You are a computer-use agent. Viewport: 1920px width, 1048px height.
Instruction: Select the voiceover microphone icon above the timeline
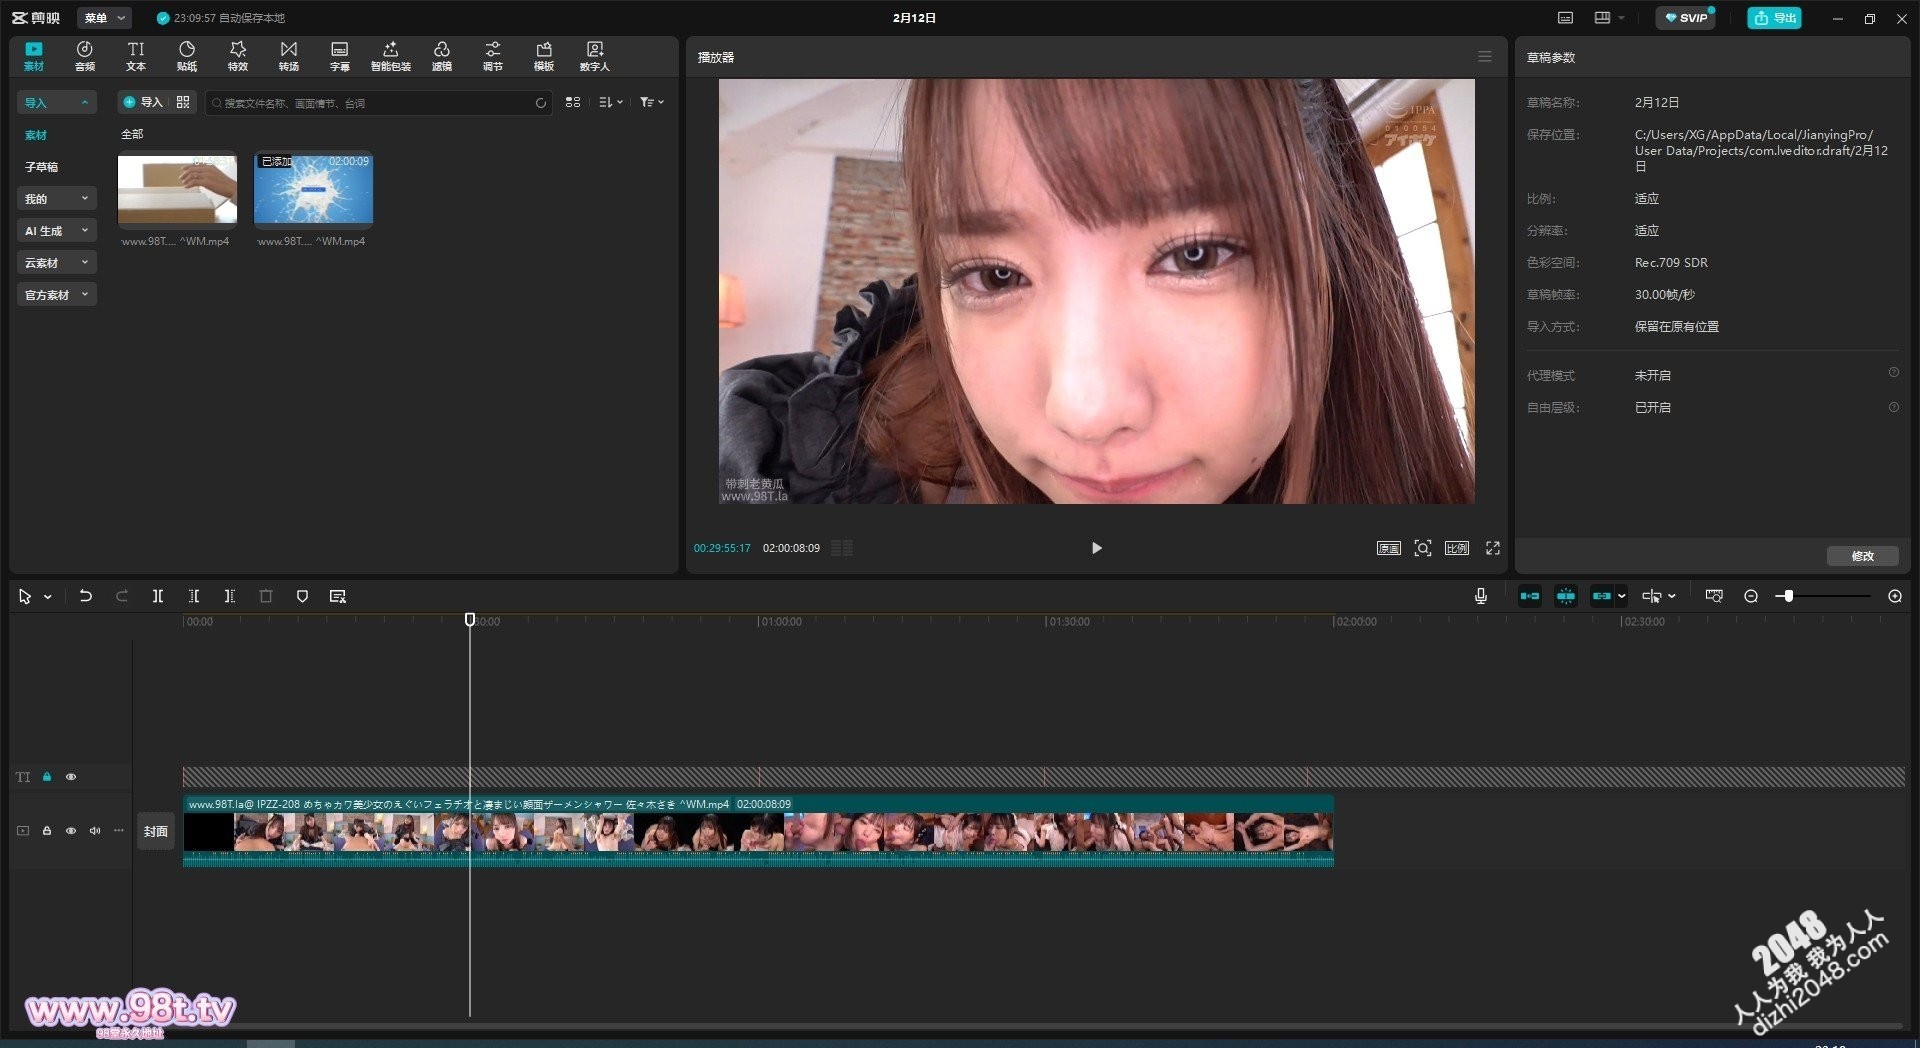[x=1479, y=596]
